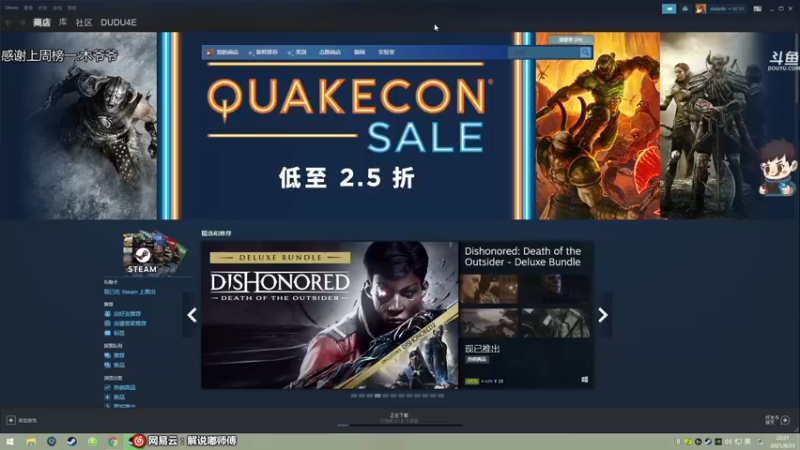Open the 实验室 link in store navigation
Screen dimensions: 800x450
(386, 52)
